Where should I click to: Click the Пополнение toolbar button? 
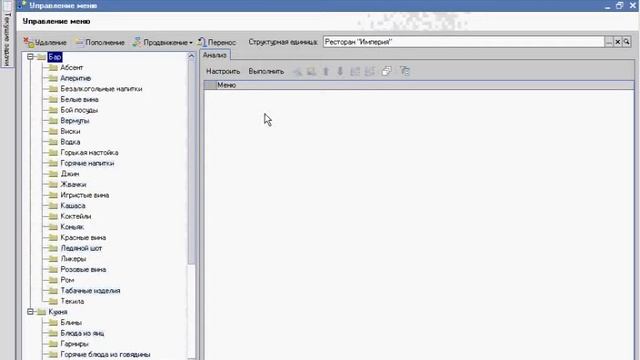tap(100, 42)
